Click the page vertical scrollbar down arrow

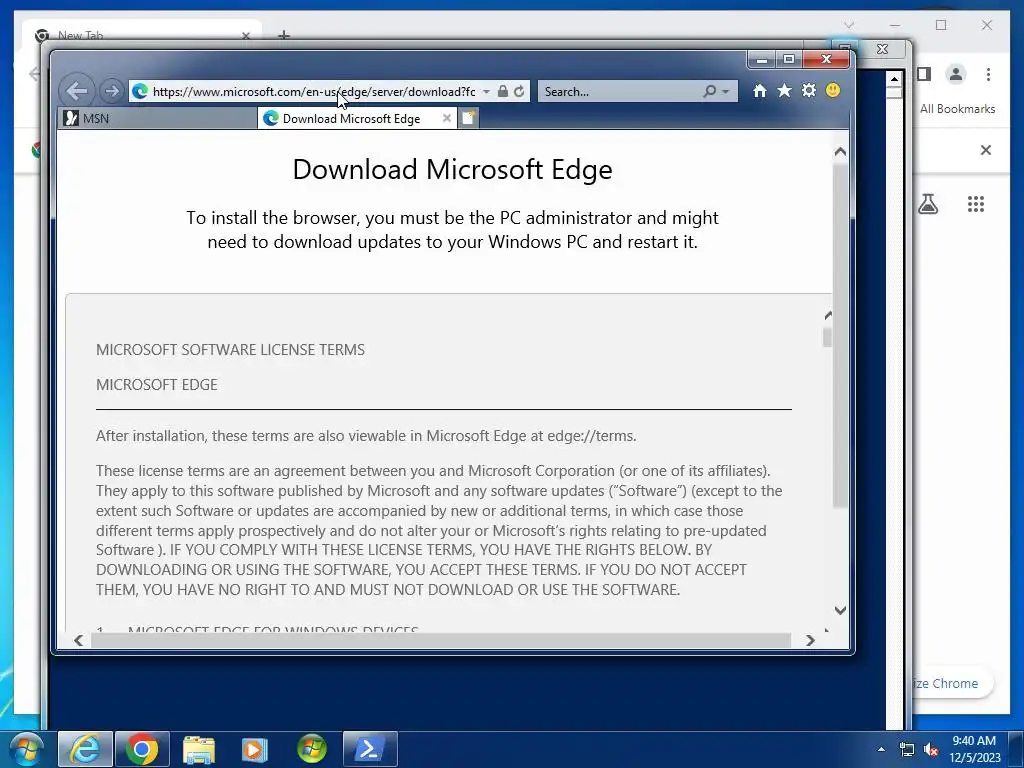point(840,610)
